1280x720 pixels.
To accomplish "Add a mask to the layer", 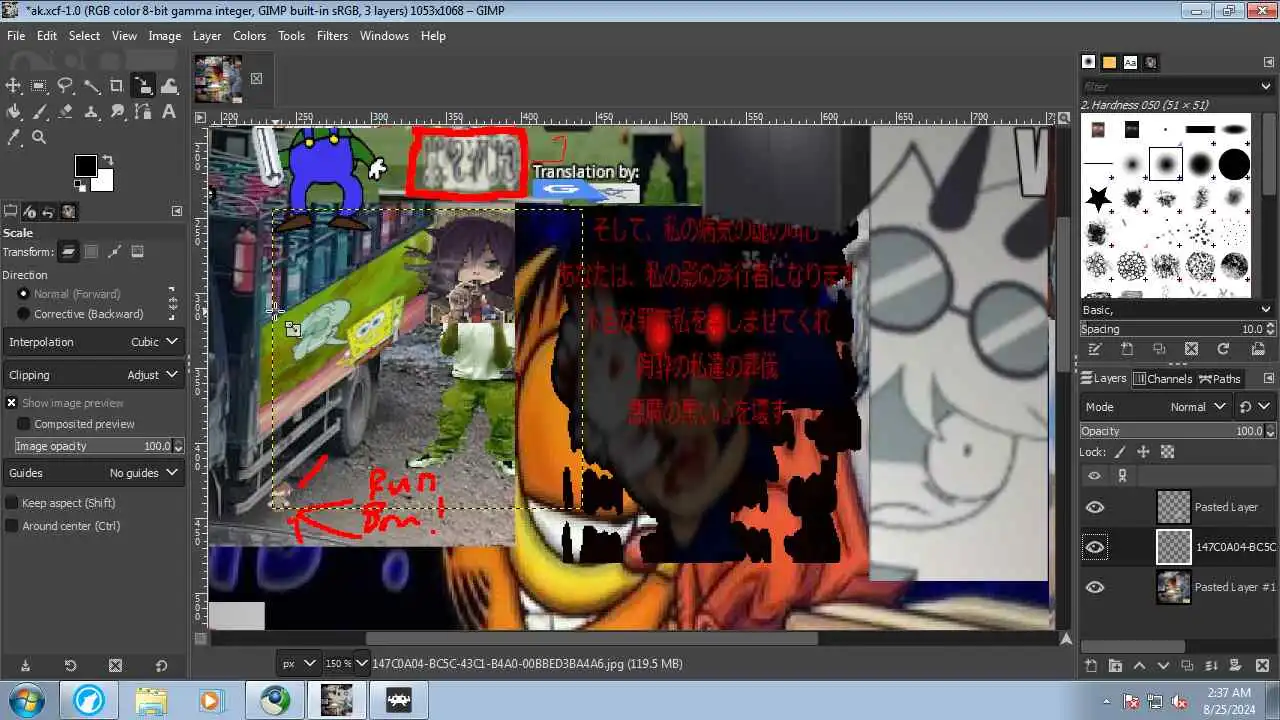I will 1237,666.
